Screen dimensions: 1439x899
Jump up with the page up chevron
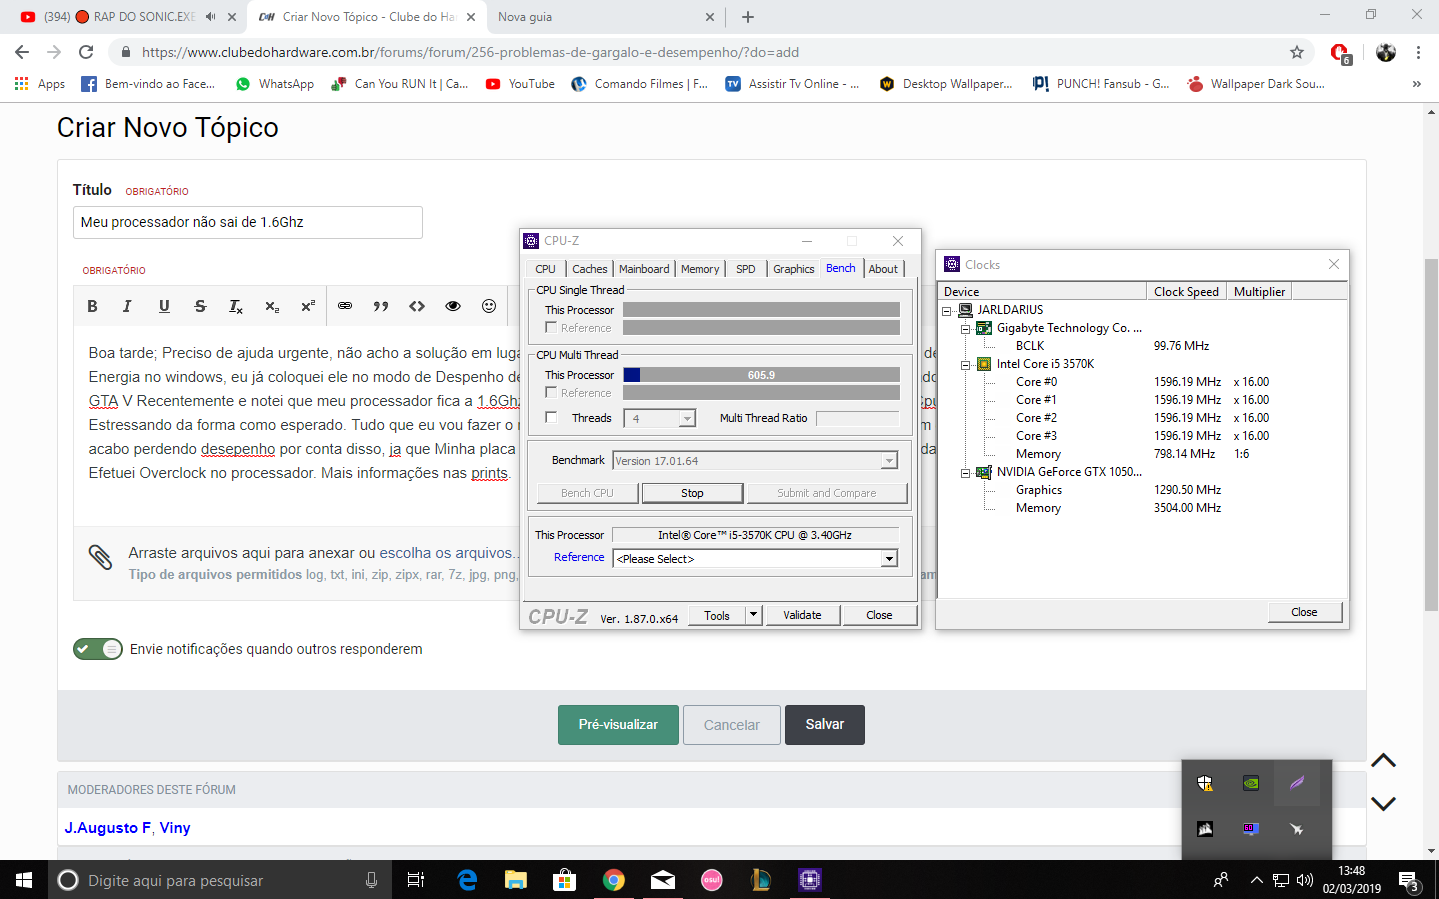coord(1383,761)
